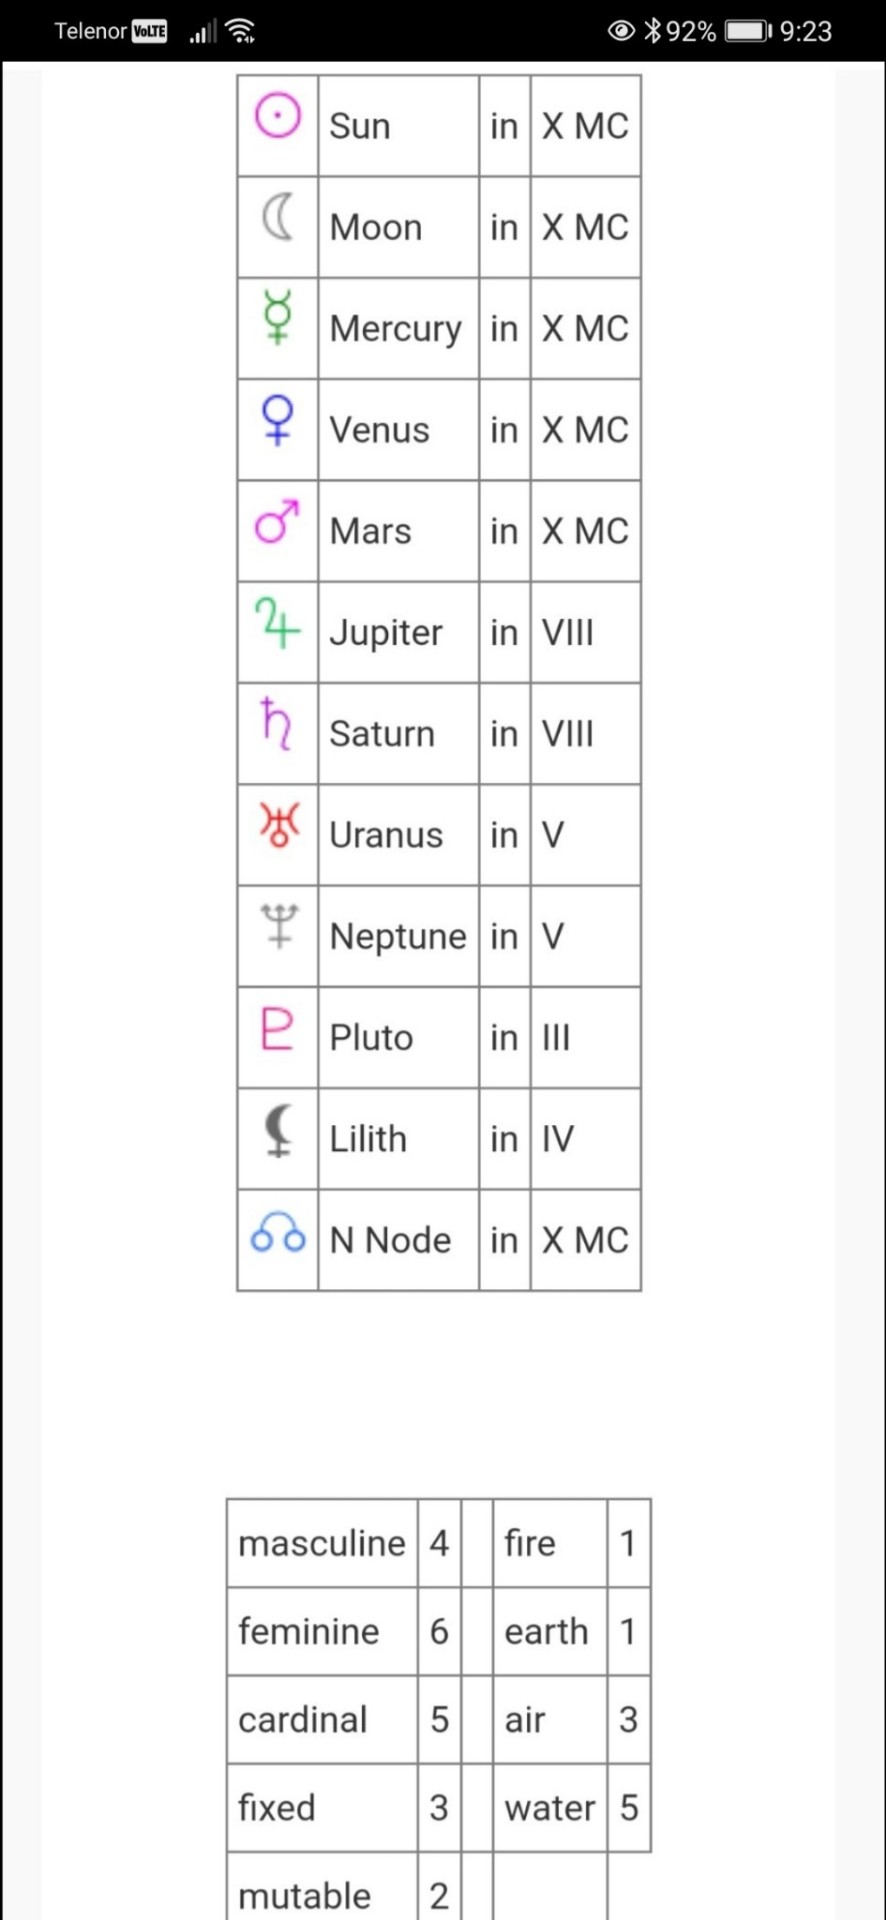This screenshot has height=1920, width=886.
Task: Tap the Bluetooth status bar icon
Action: (653, 31)
